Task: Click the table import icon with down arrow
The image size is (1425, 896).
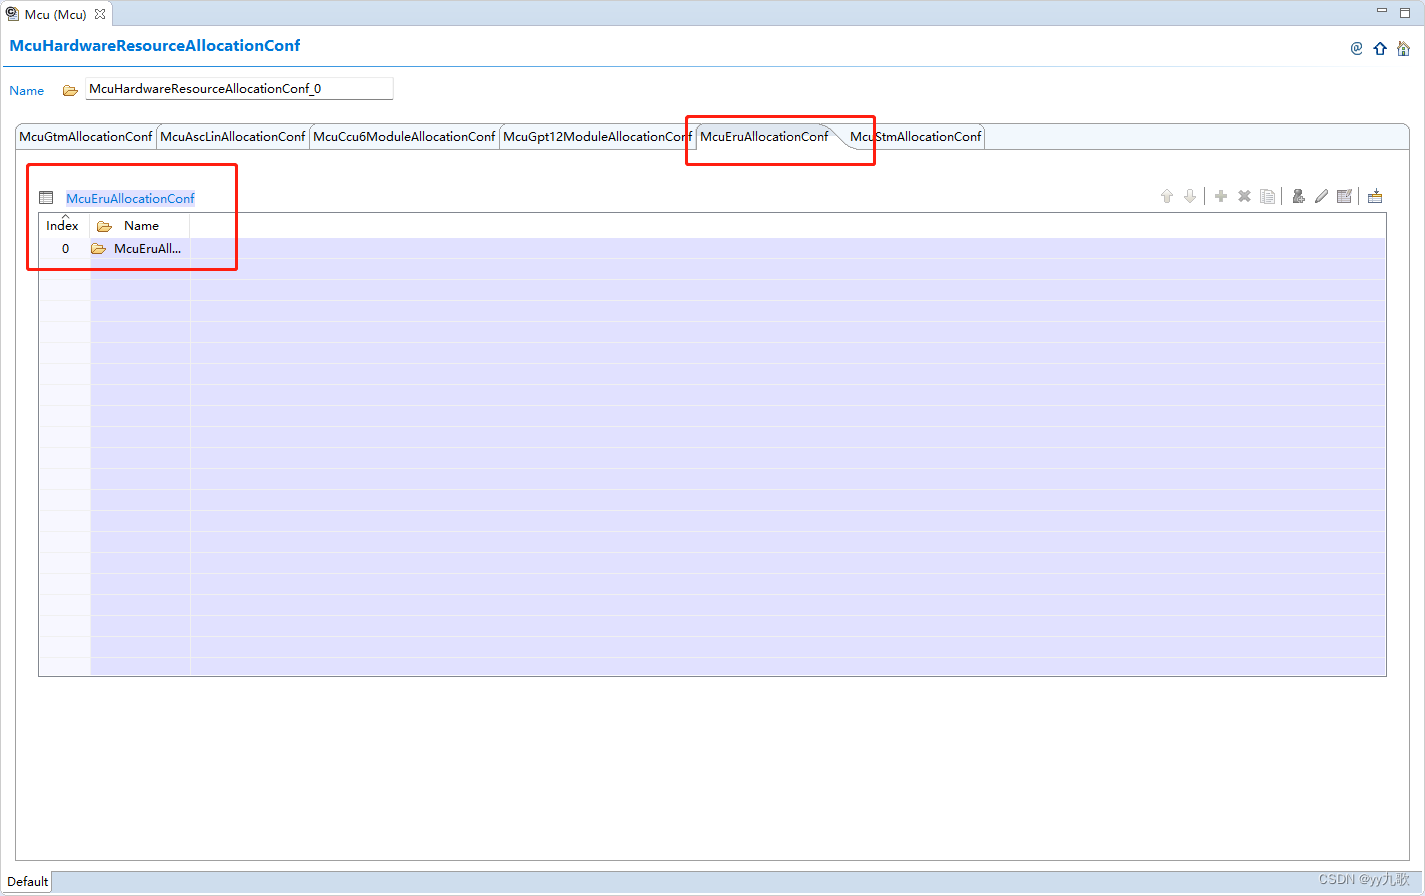Action: click(1375, 196)
